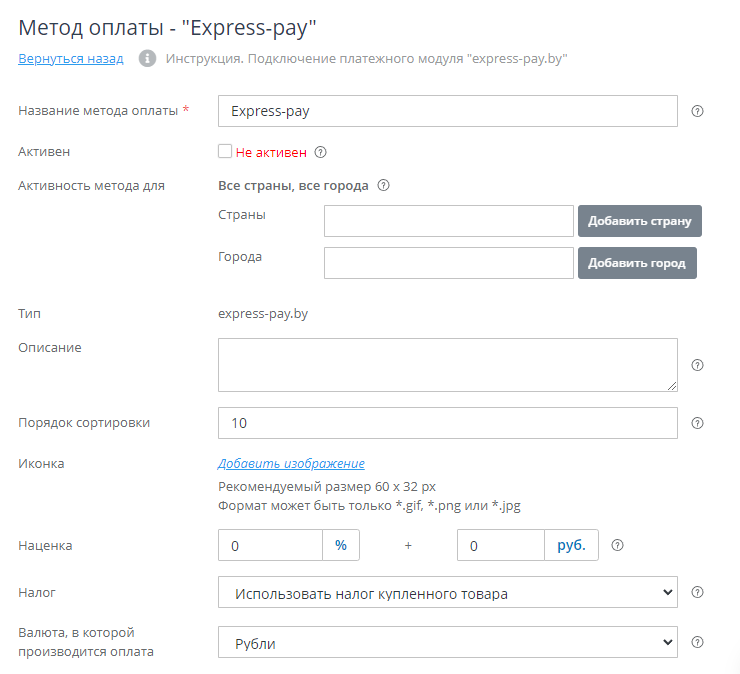Viewport: 740px width, 674px height.
Task: Click help icon next to Наценка руб. field
Action: pyautogui.click(x=618, y=546)
